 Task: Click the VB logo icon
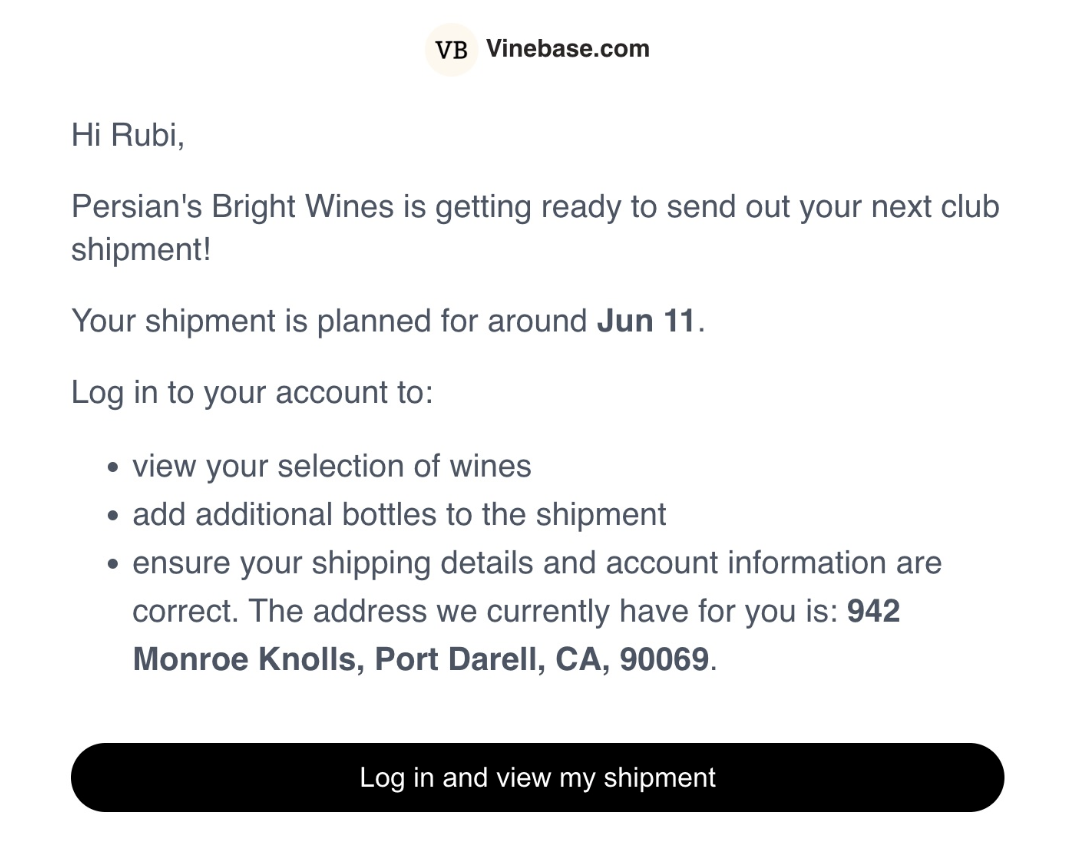coord(451,50)
